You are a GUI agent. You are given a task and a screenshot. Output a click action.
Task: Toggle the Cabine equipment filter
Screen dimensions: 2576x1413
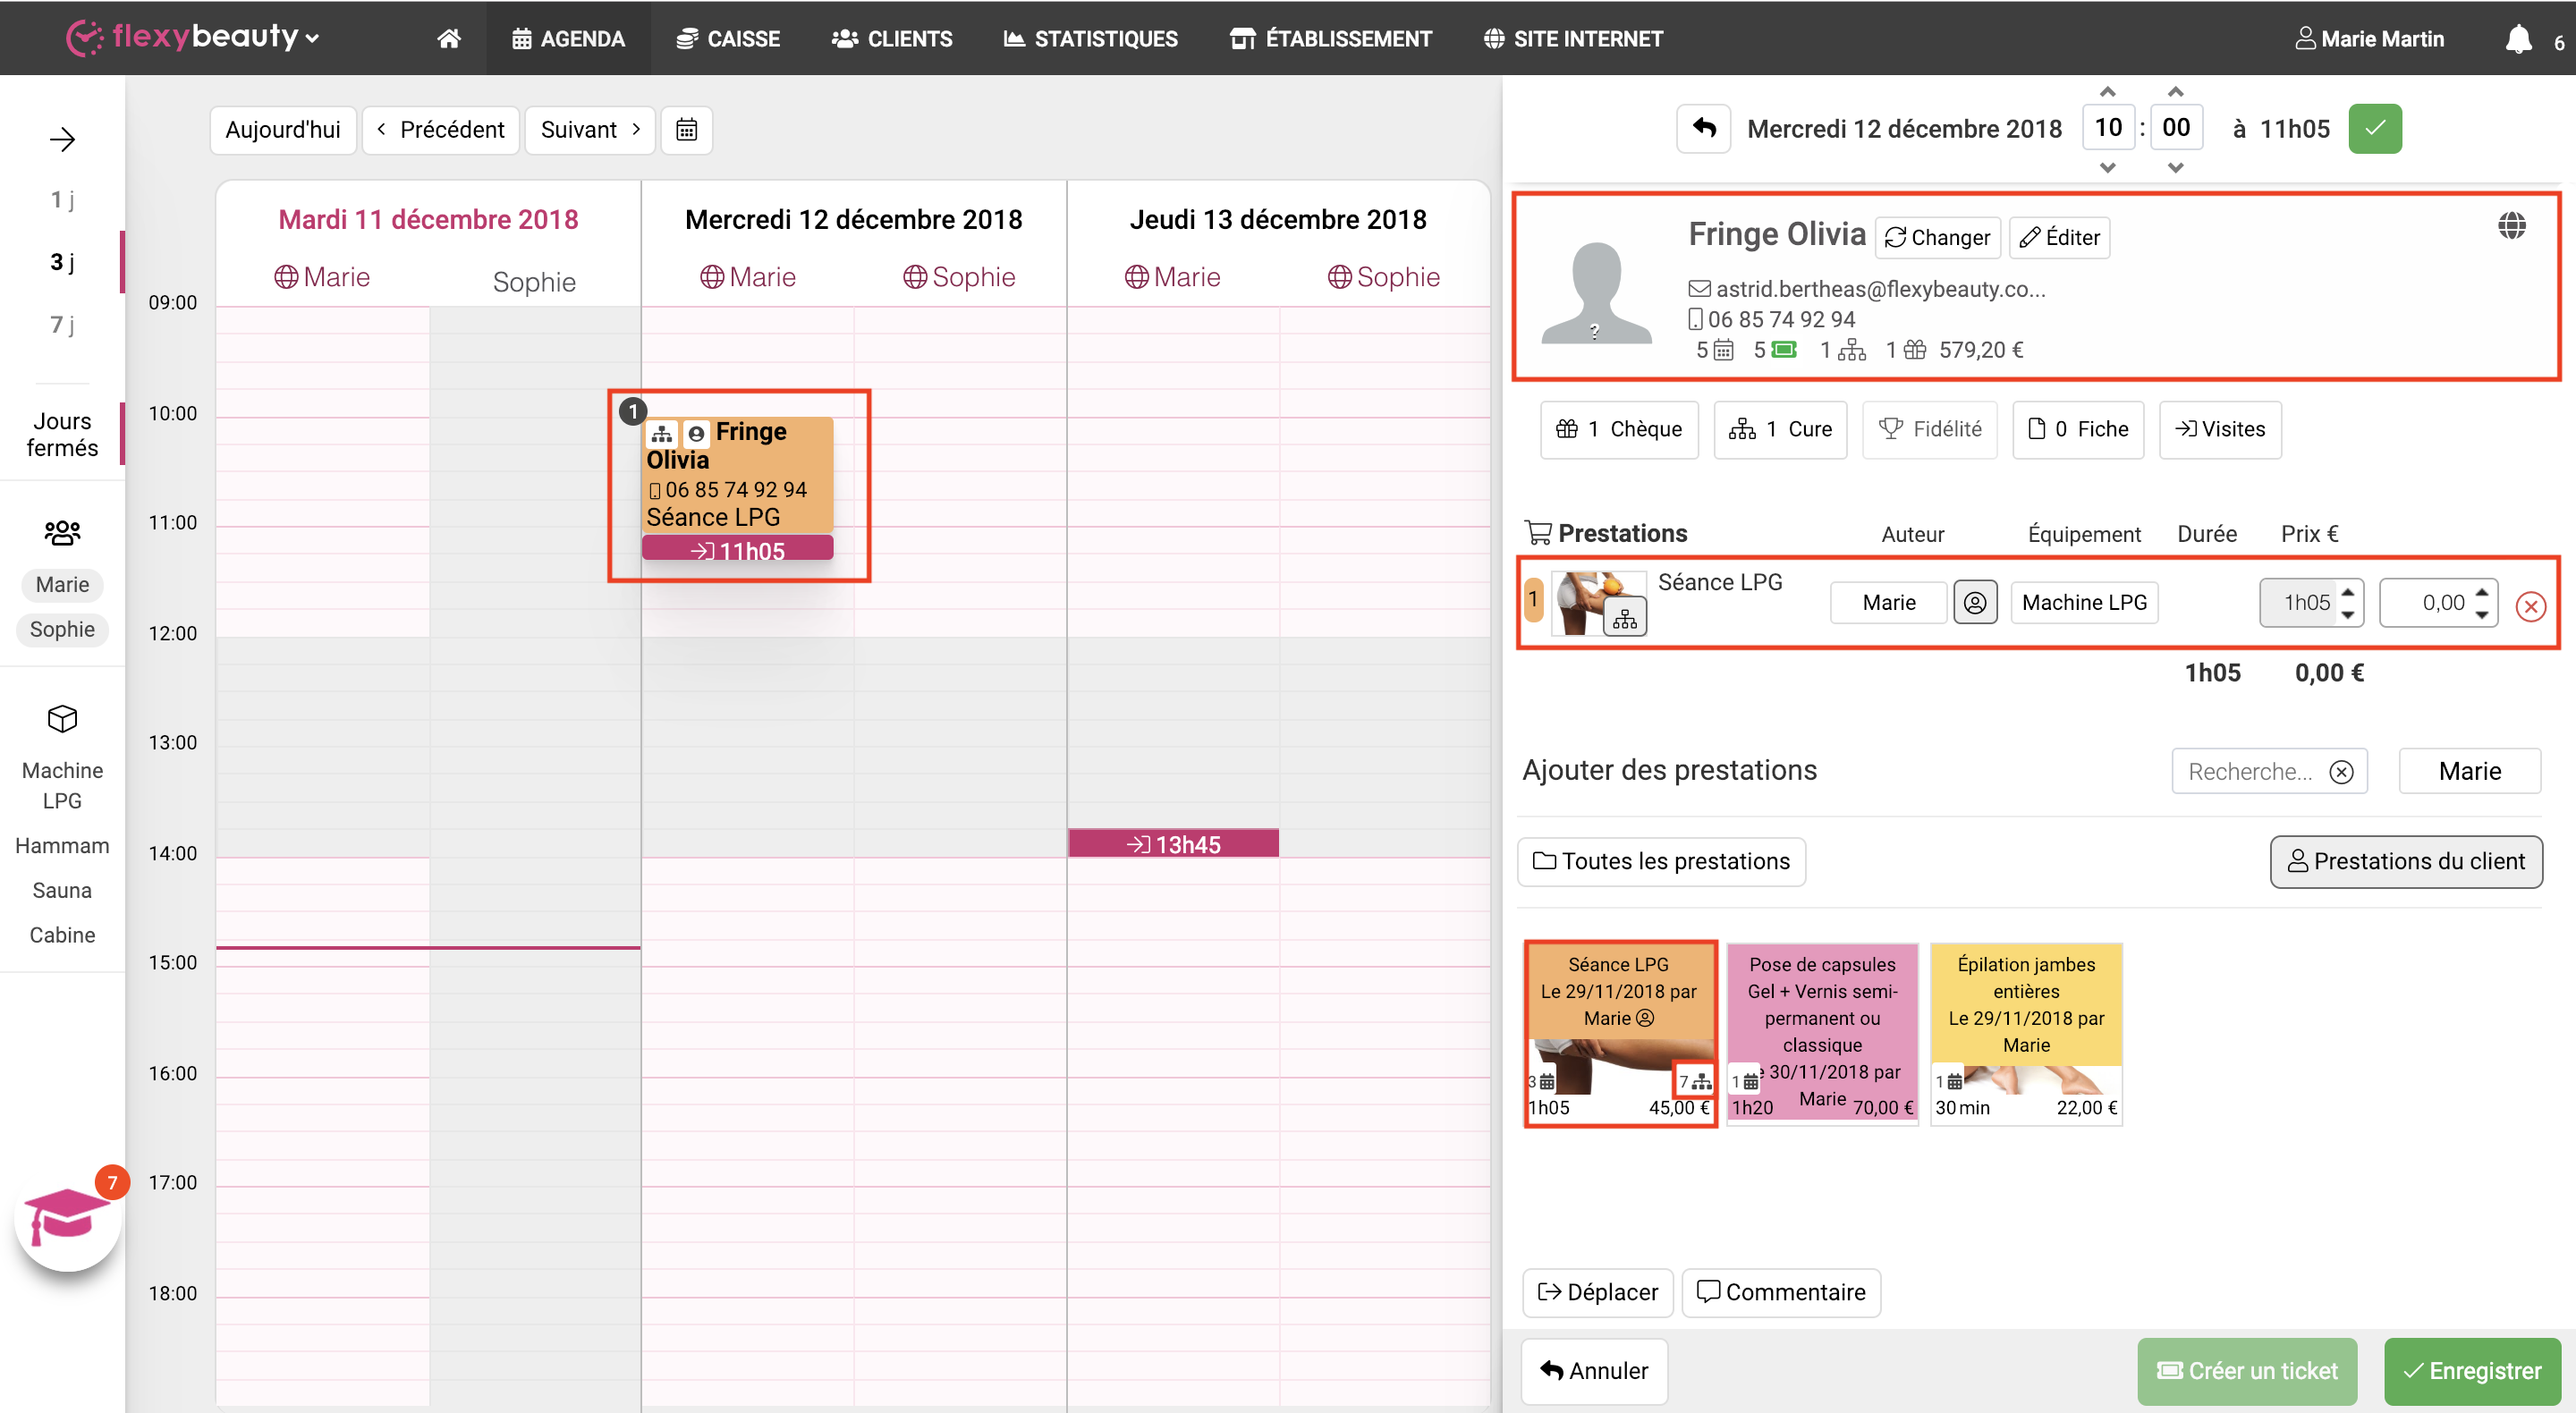tap(62, 935)
